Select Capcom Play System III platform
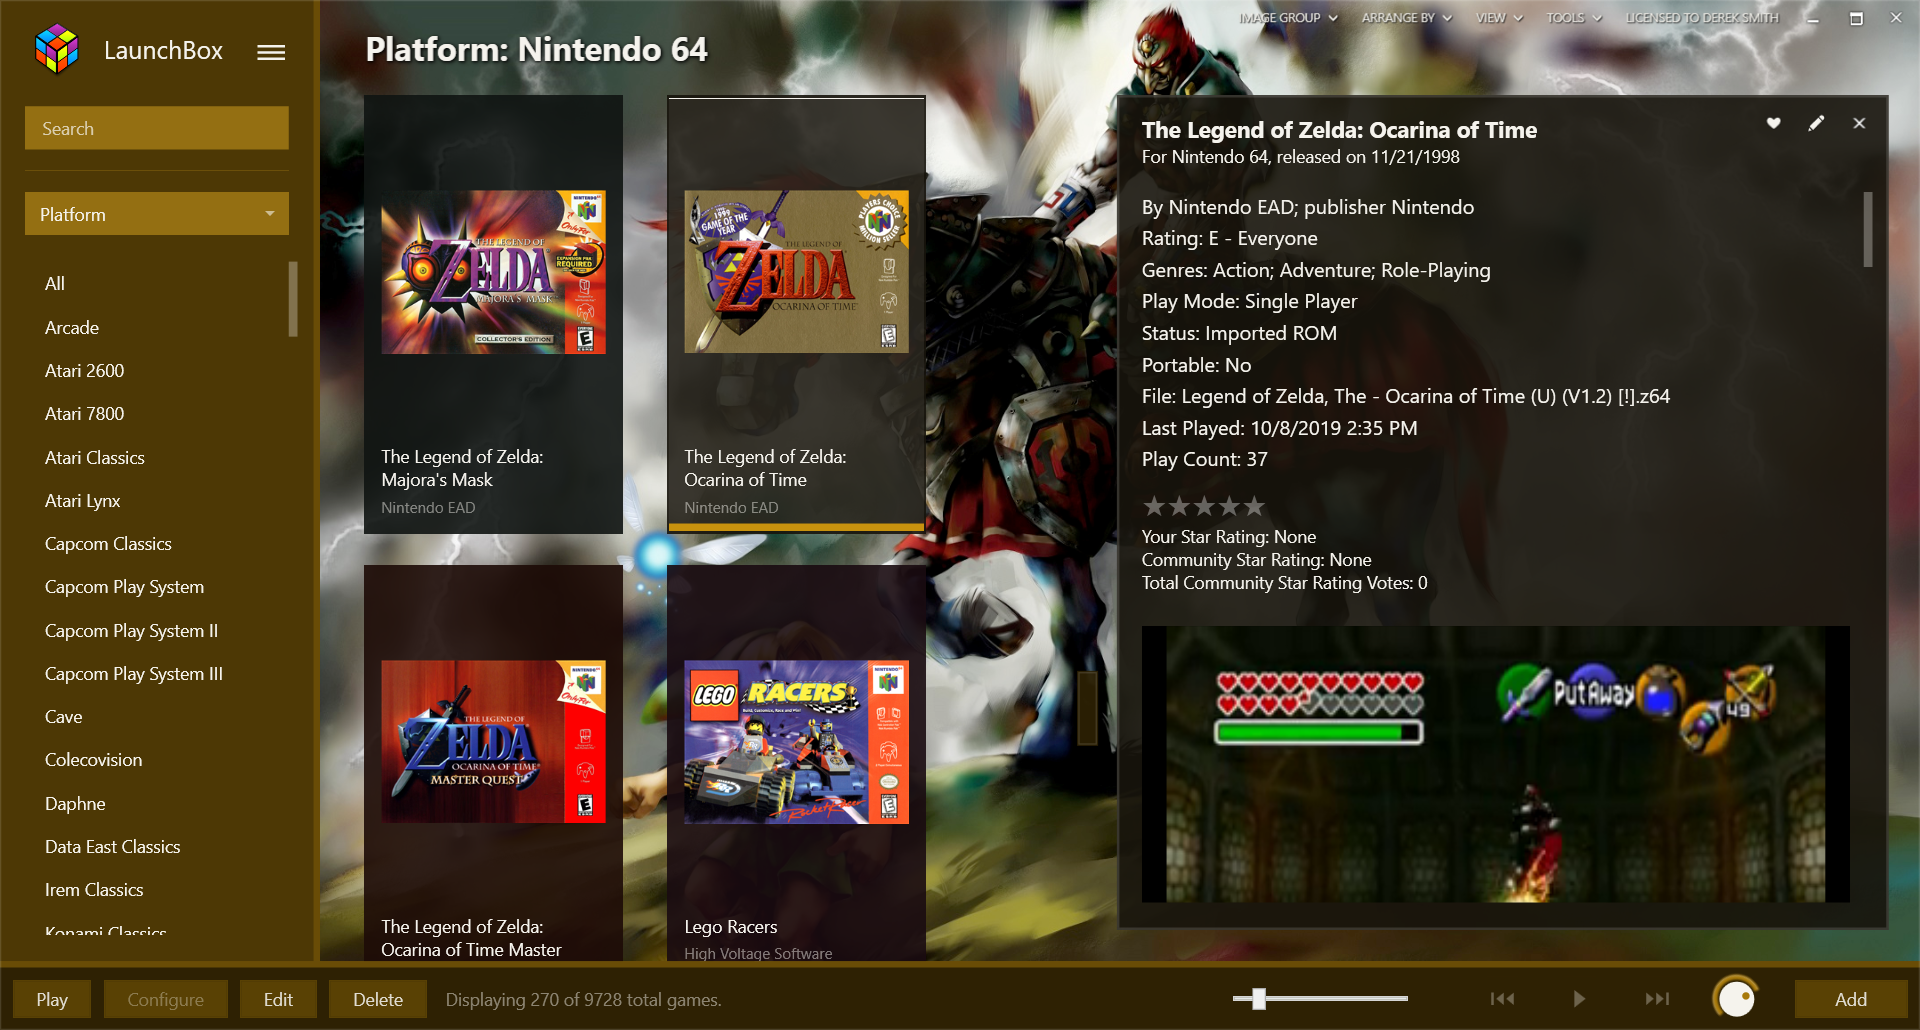The image size is (1920, 1030). pyautogui.click(x=134, y=674)
